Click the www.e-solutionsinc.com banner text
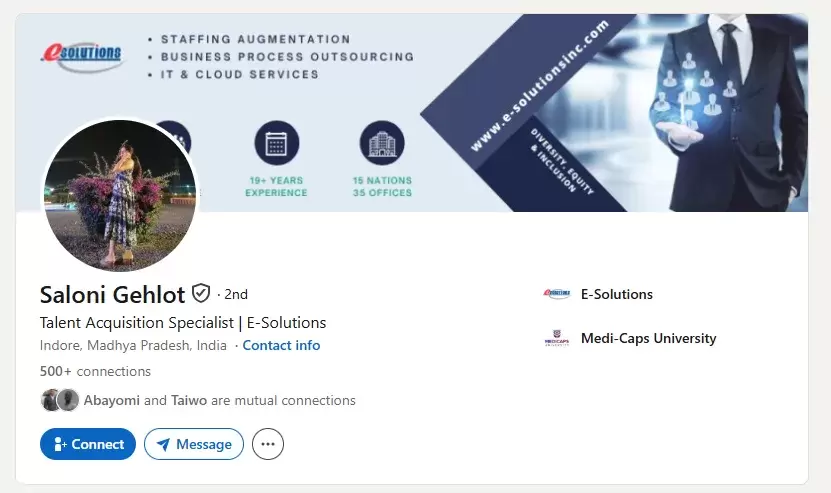Image resolution: width=831 pixels, height=493 pixels. pos(540,89)
